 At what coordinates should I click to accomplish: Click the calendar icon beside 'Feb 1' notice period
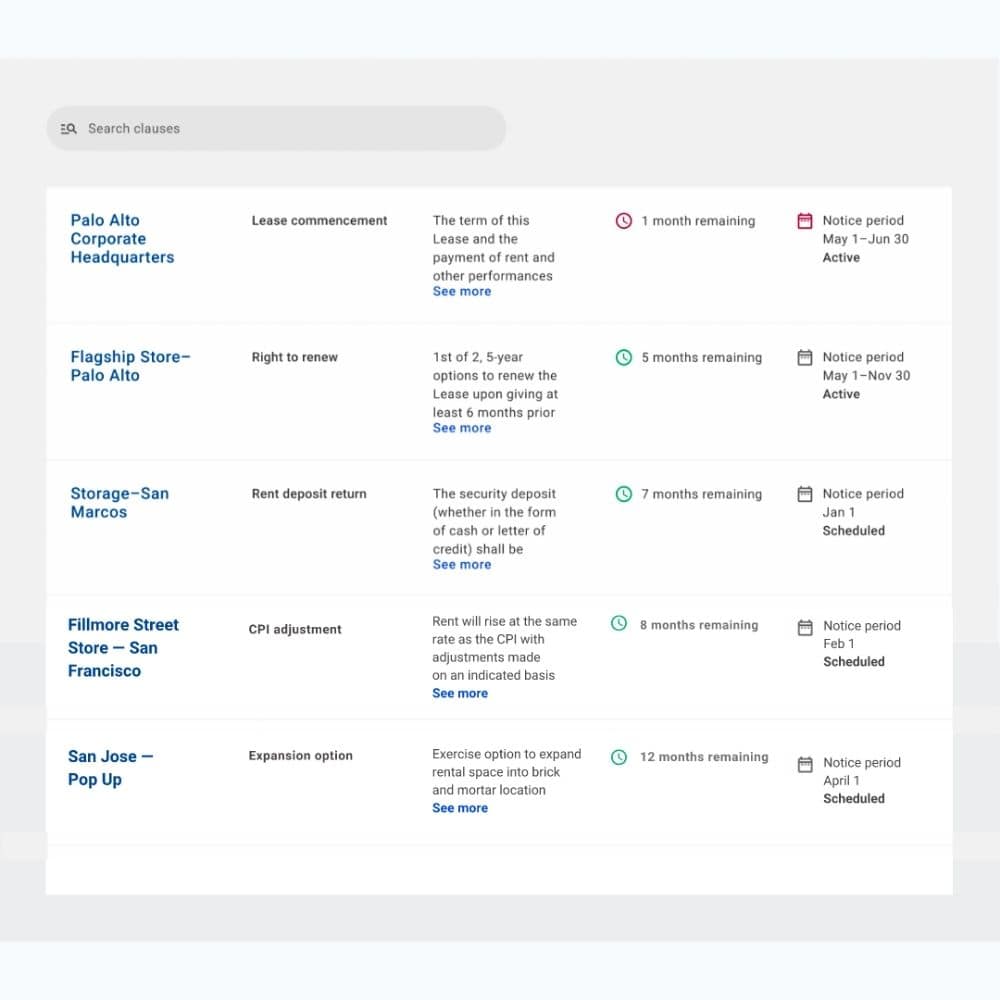click(805, 626)
